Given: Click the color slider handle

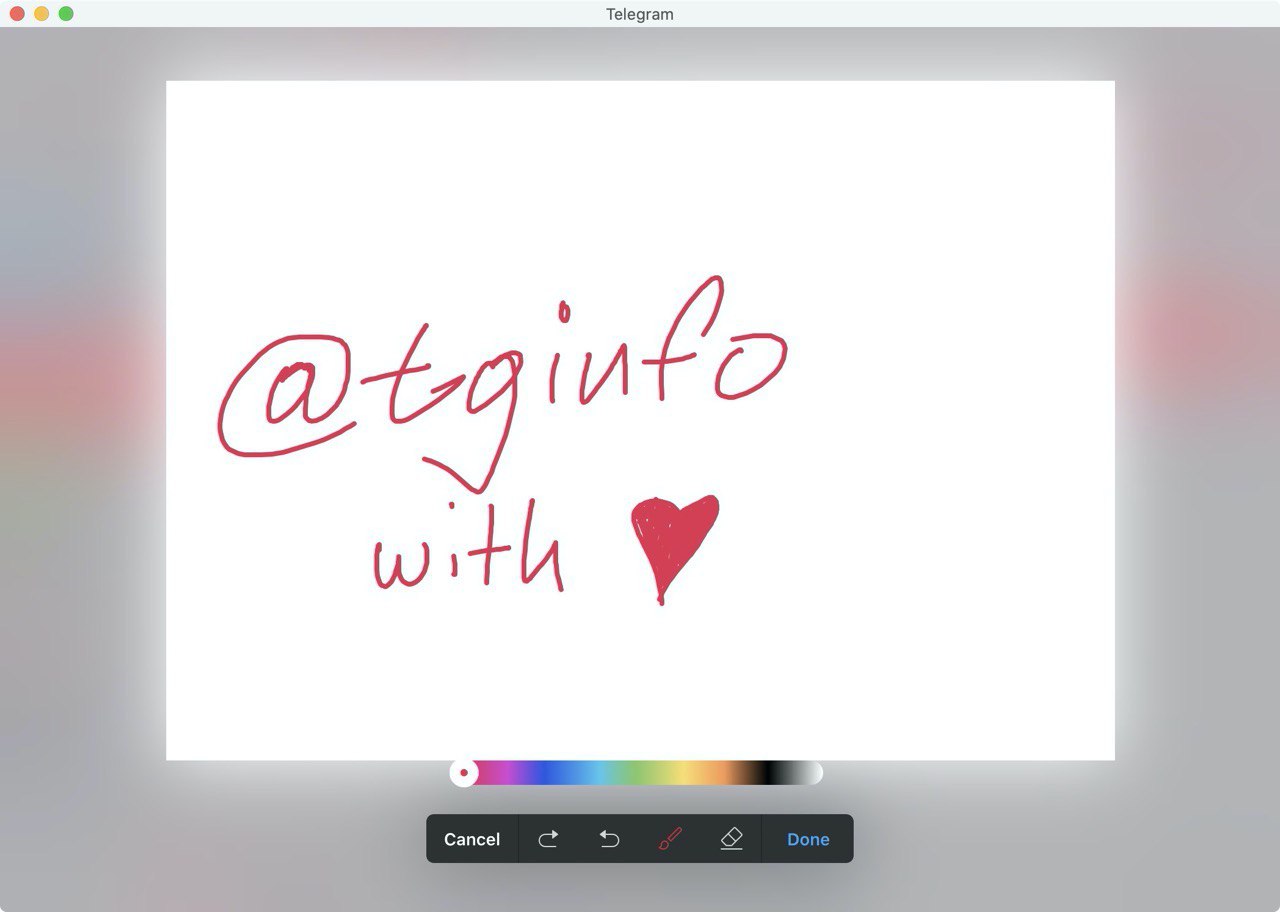Looking at the screenshot, I should click(x=464, y=772).
